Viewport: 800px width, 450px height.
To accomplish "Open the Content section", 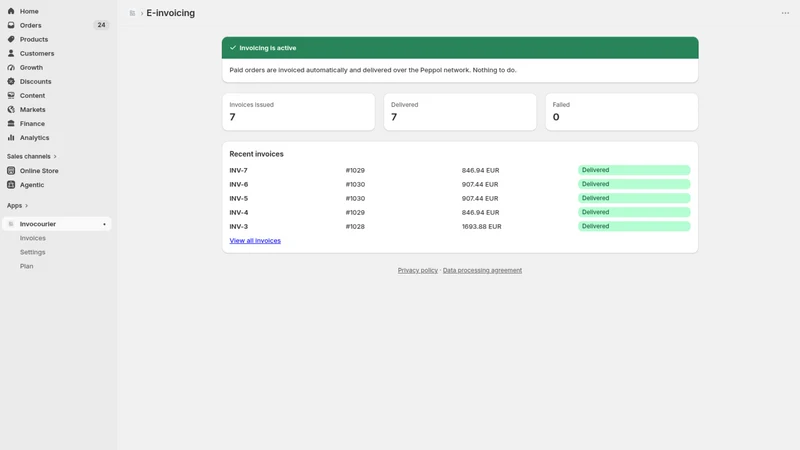I will click(x=32, y=95).
